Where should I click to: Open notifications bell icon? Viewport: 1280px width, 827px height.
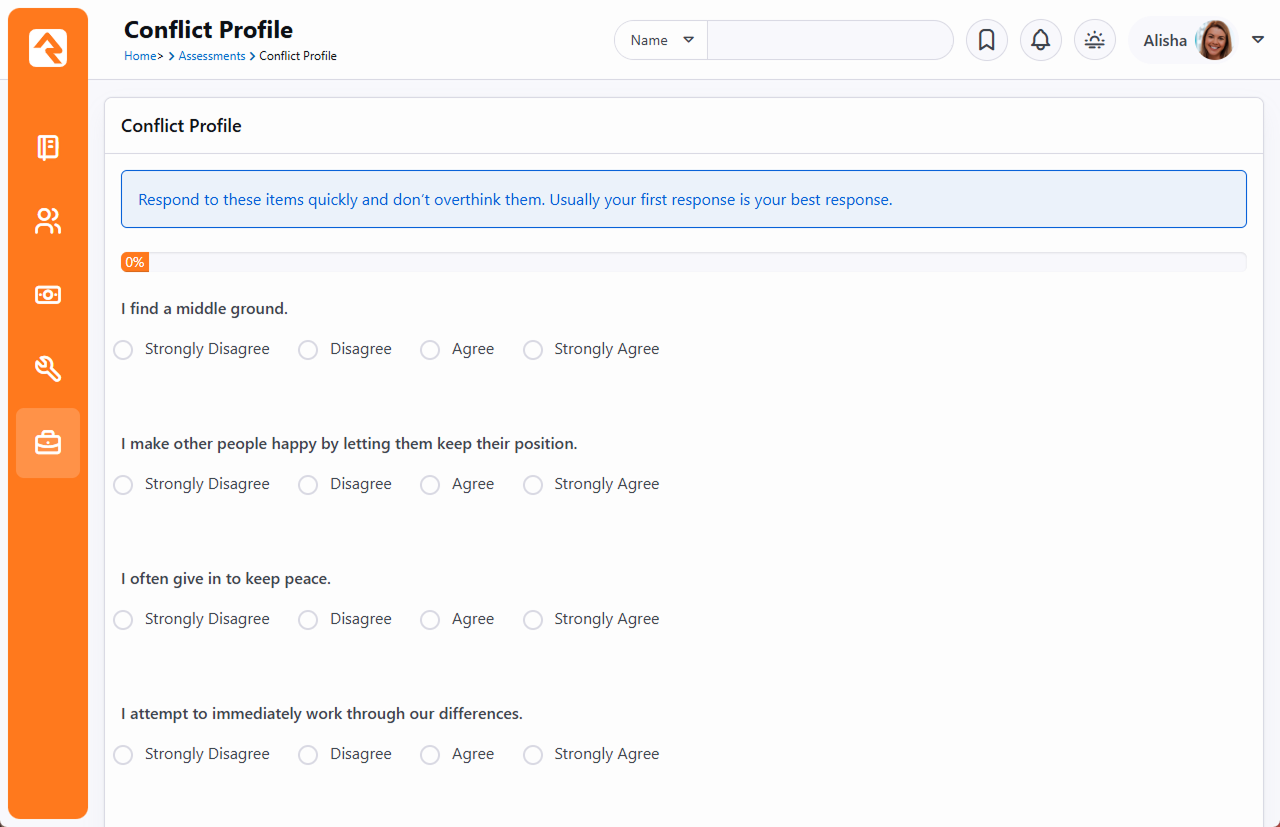coord(1040,40)
